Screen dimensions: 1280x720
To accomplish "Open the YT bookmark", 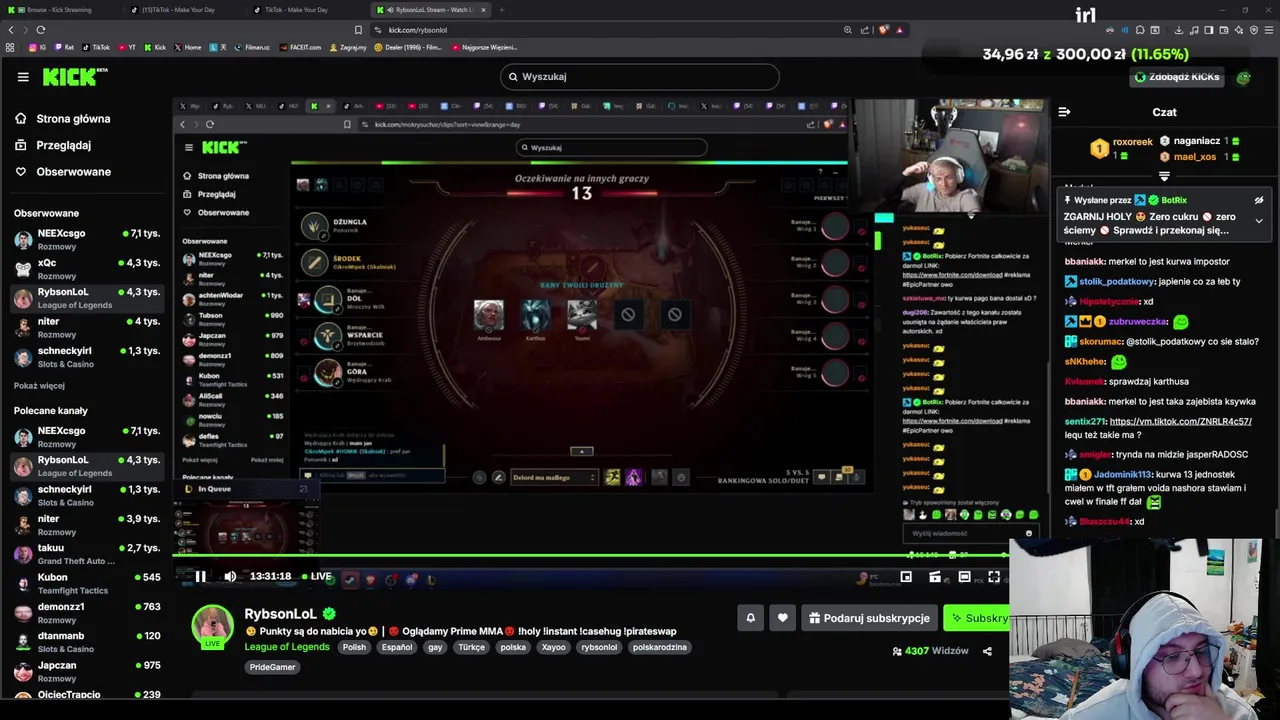I will (126, 47).
